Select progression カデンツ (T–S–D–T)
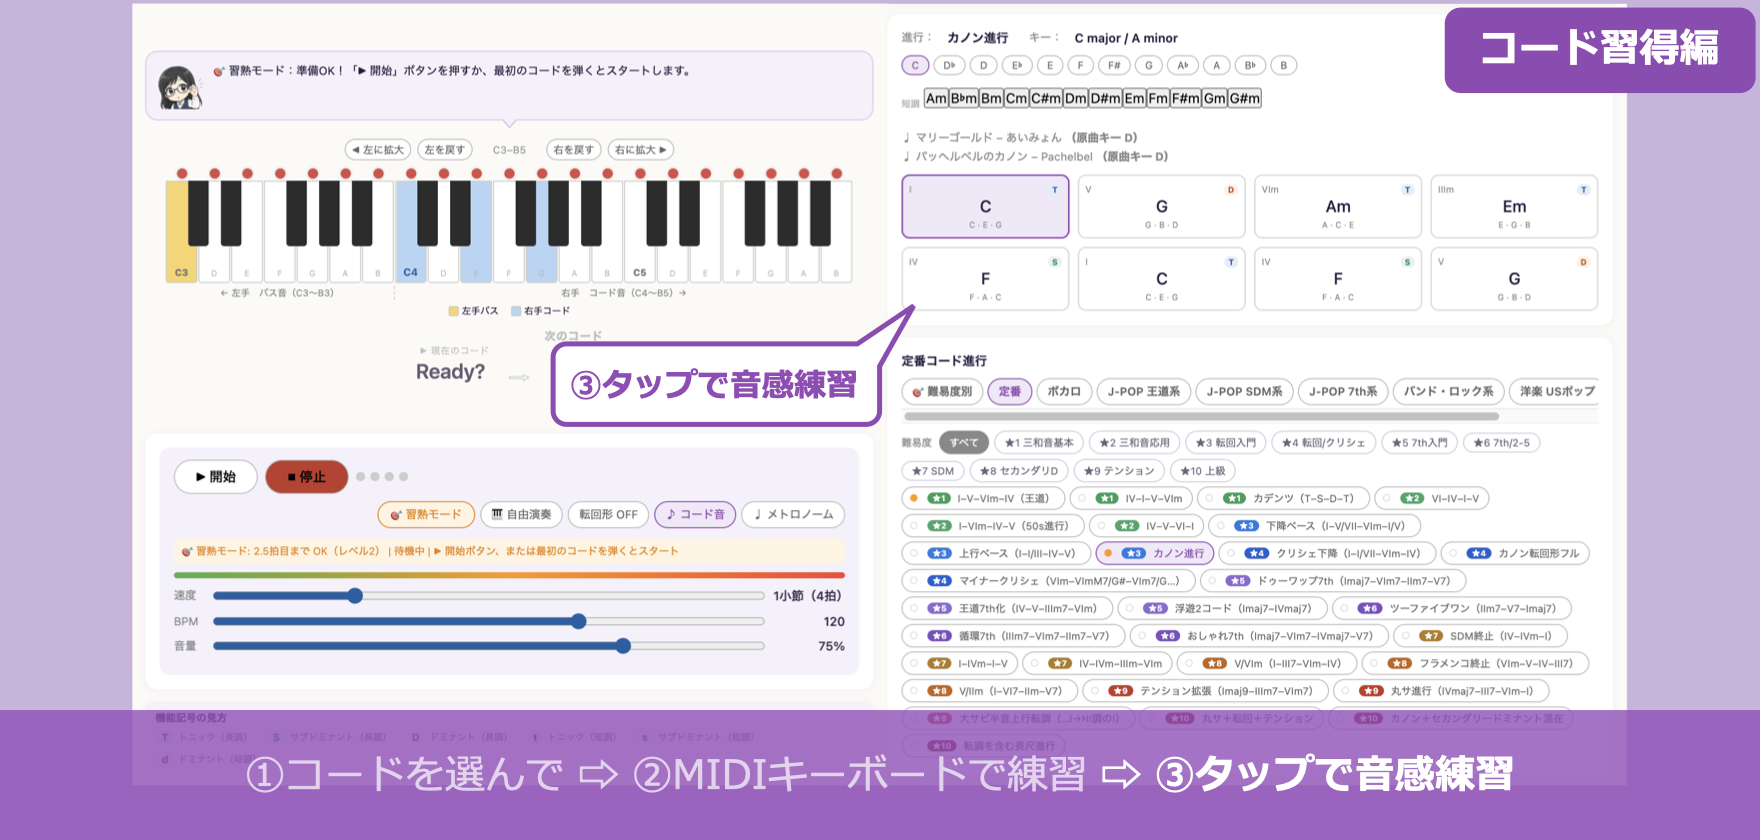This screenshot has width=1760, height=840. [1282, 498]
